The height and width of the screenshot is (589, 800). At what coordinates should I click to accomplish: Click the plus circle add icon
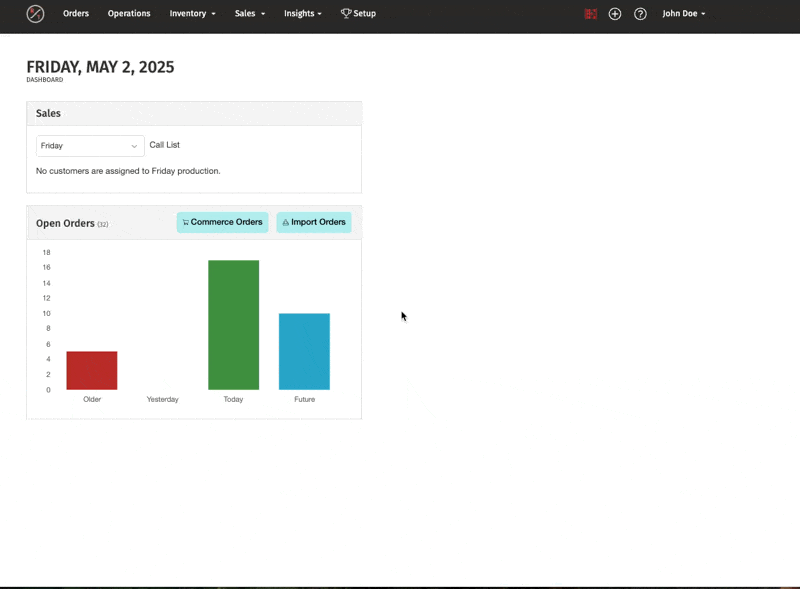pos(615,14)
